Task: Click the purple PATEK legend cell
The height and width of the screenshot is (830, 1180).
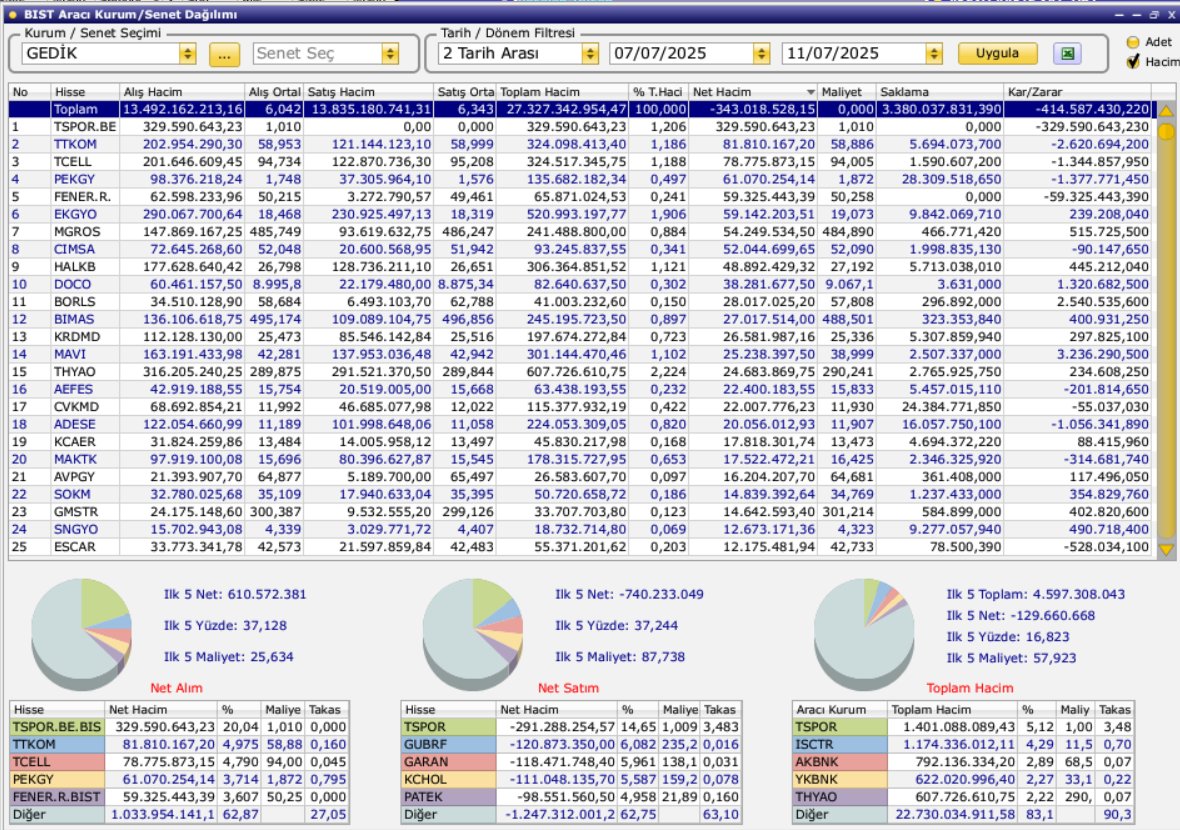Action: 449,797
